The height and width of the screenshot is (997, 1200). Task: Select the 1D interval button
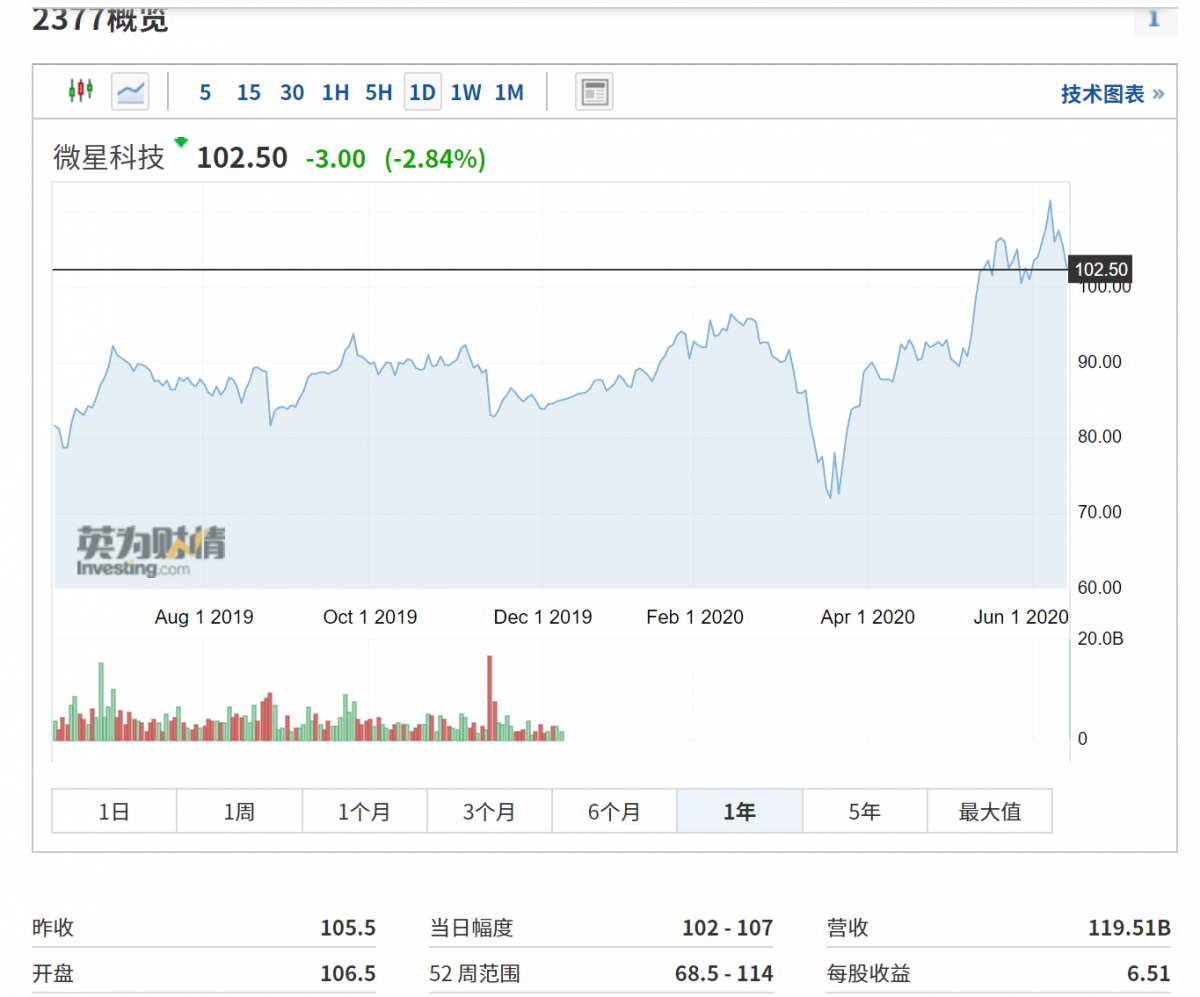(x=422, y=93)
